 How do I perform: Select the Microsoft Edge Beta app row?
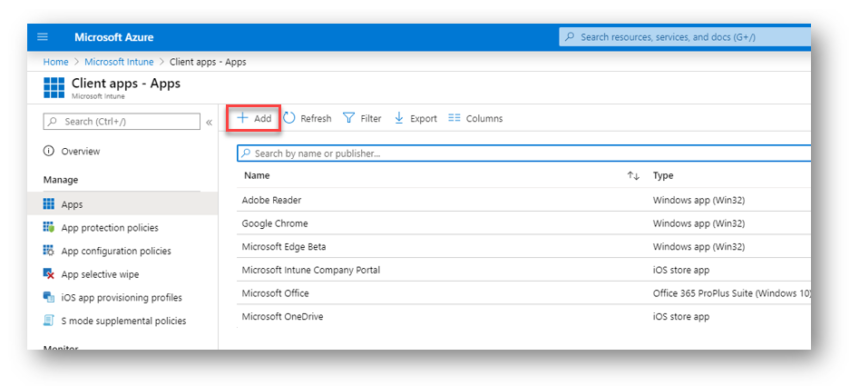point(524,247)
